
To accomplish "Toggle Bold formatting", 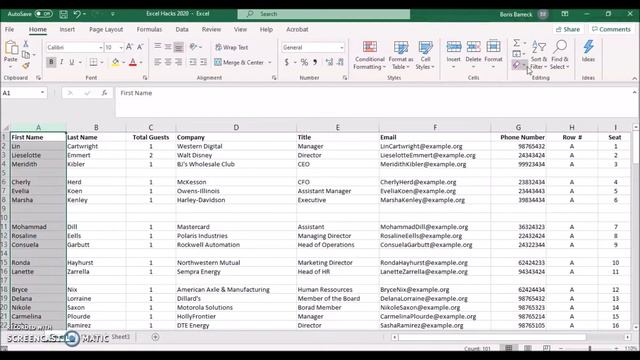I will 51,62.
